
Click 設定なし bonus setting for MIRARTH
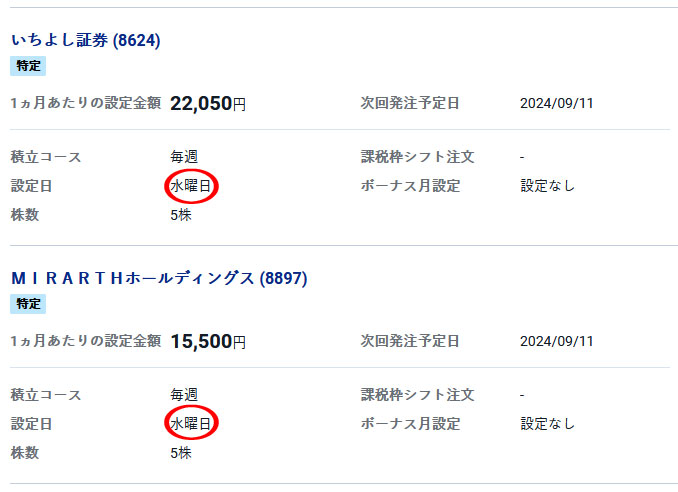pos(547,424)
